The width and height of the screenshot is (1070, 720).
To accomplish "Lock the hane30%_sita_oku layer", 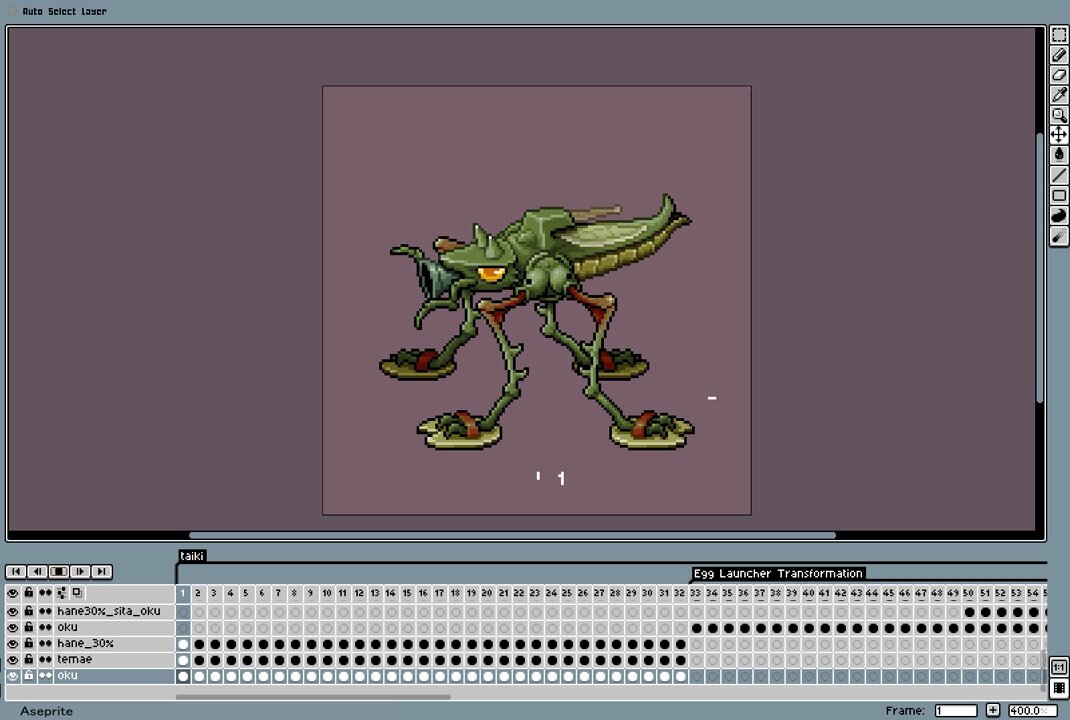I will (x=29, y=611).
